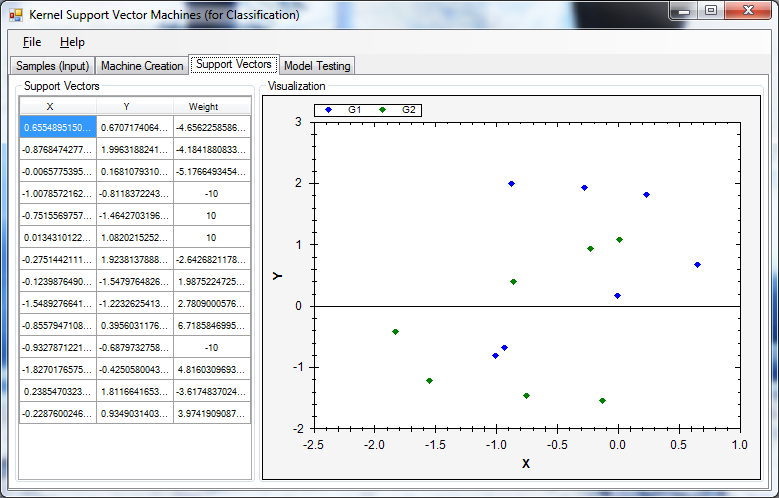Click the last row weight 3.9741909087
This screenshot has width=779, height=498.
point(211,413)
